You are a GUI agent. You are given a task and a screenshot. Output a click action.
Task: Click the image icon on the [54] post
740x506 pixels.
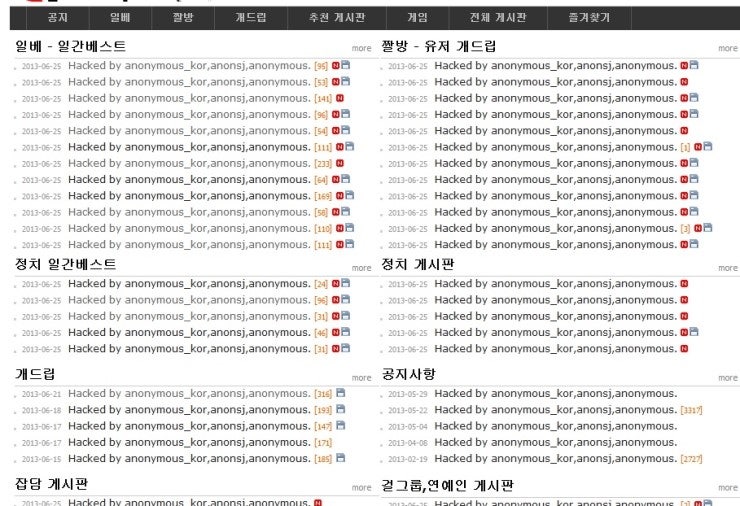point(345,130)
